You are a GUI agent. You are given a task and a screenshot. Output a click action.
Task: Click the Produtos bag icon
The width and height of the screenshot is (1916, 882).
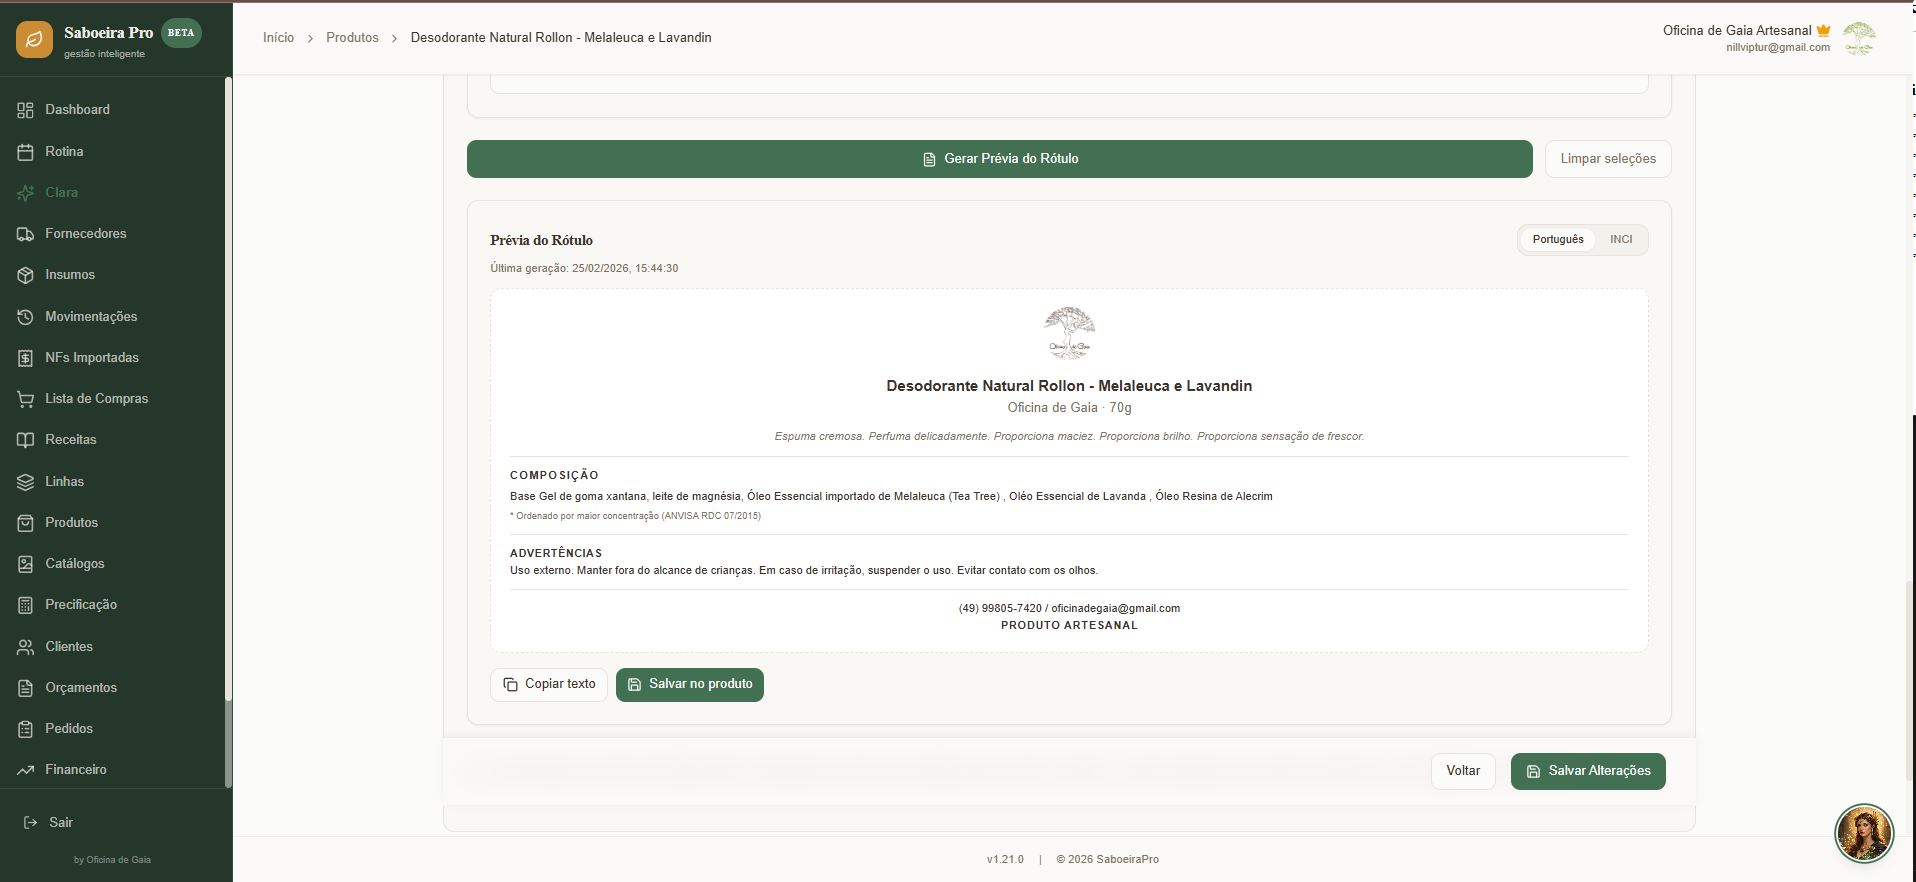[x=26, y=523]
